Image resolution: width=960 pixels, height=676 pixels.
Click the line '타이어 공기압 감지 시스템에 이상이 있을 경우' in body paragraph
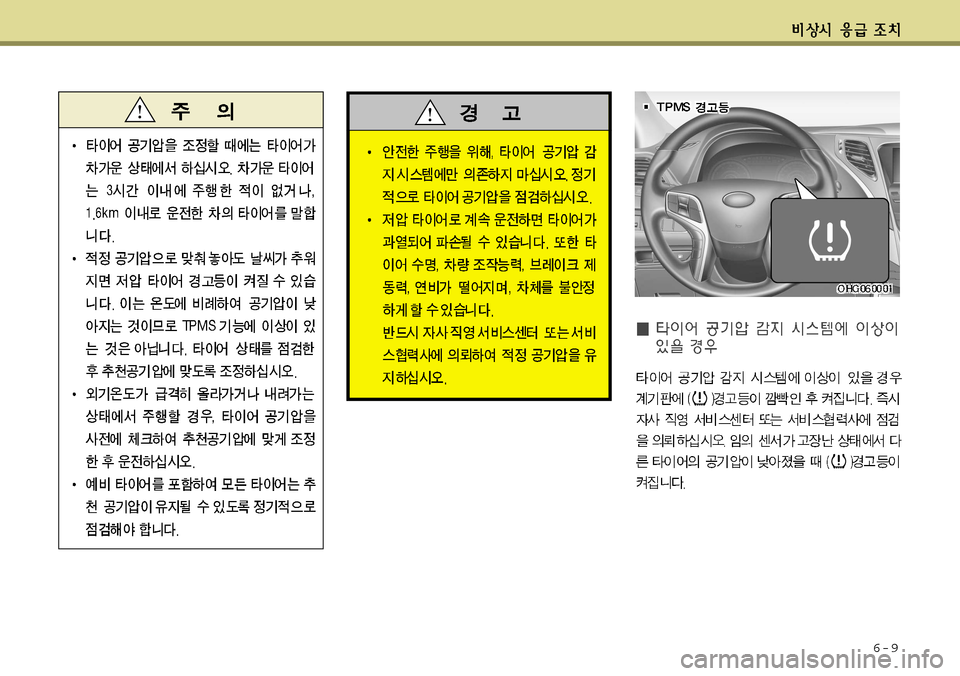768,378
